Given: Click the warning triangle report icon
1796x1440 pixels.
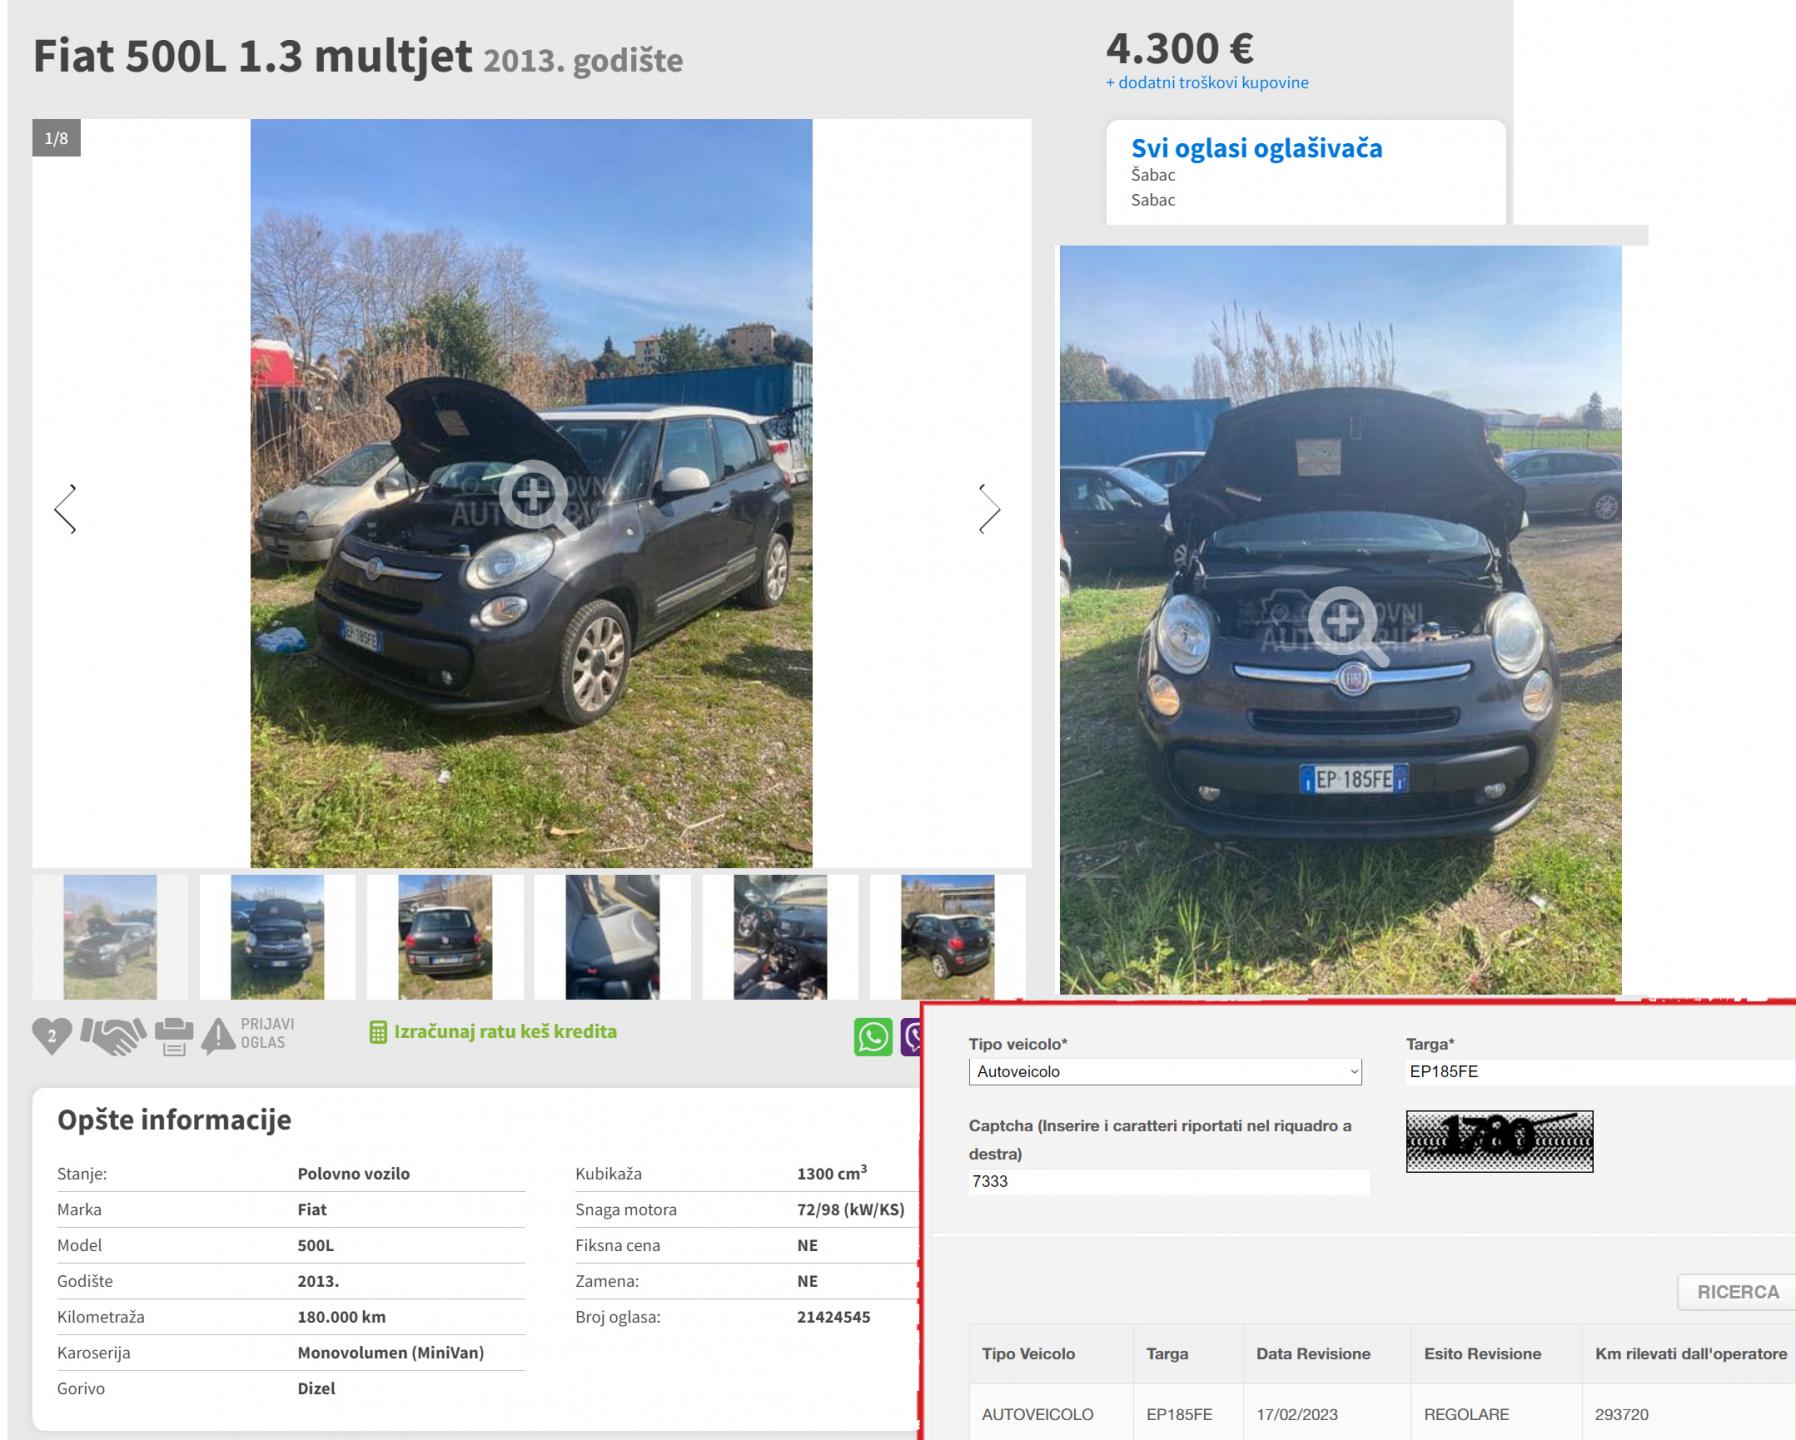Looking at the screenshot, I should point(218,1036).
